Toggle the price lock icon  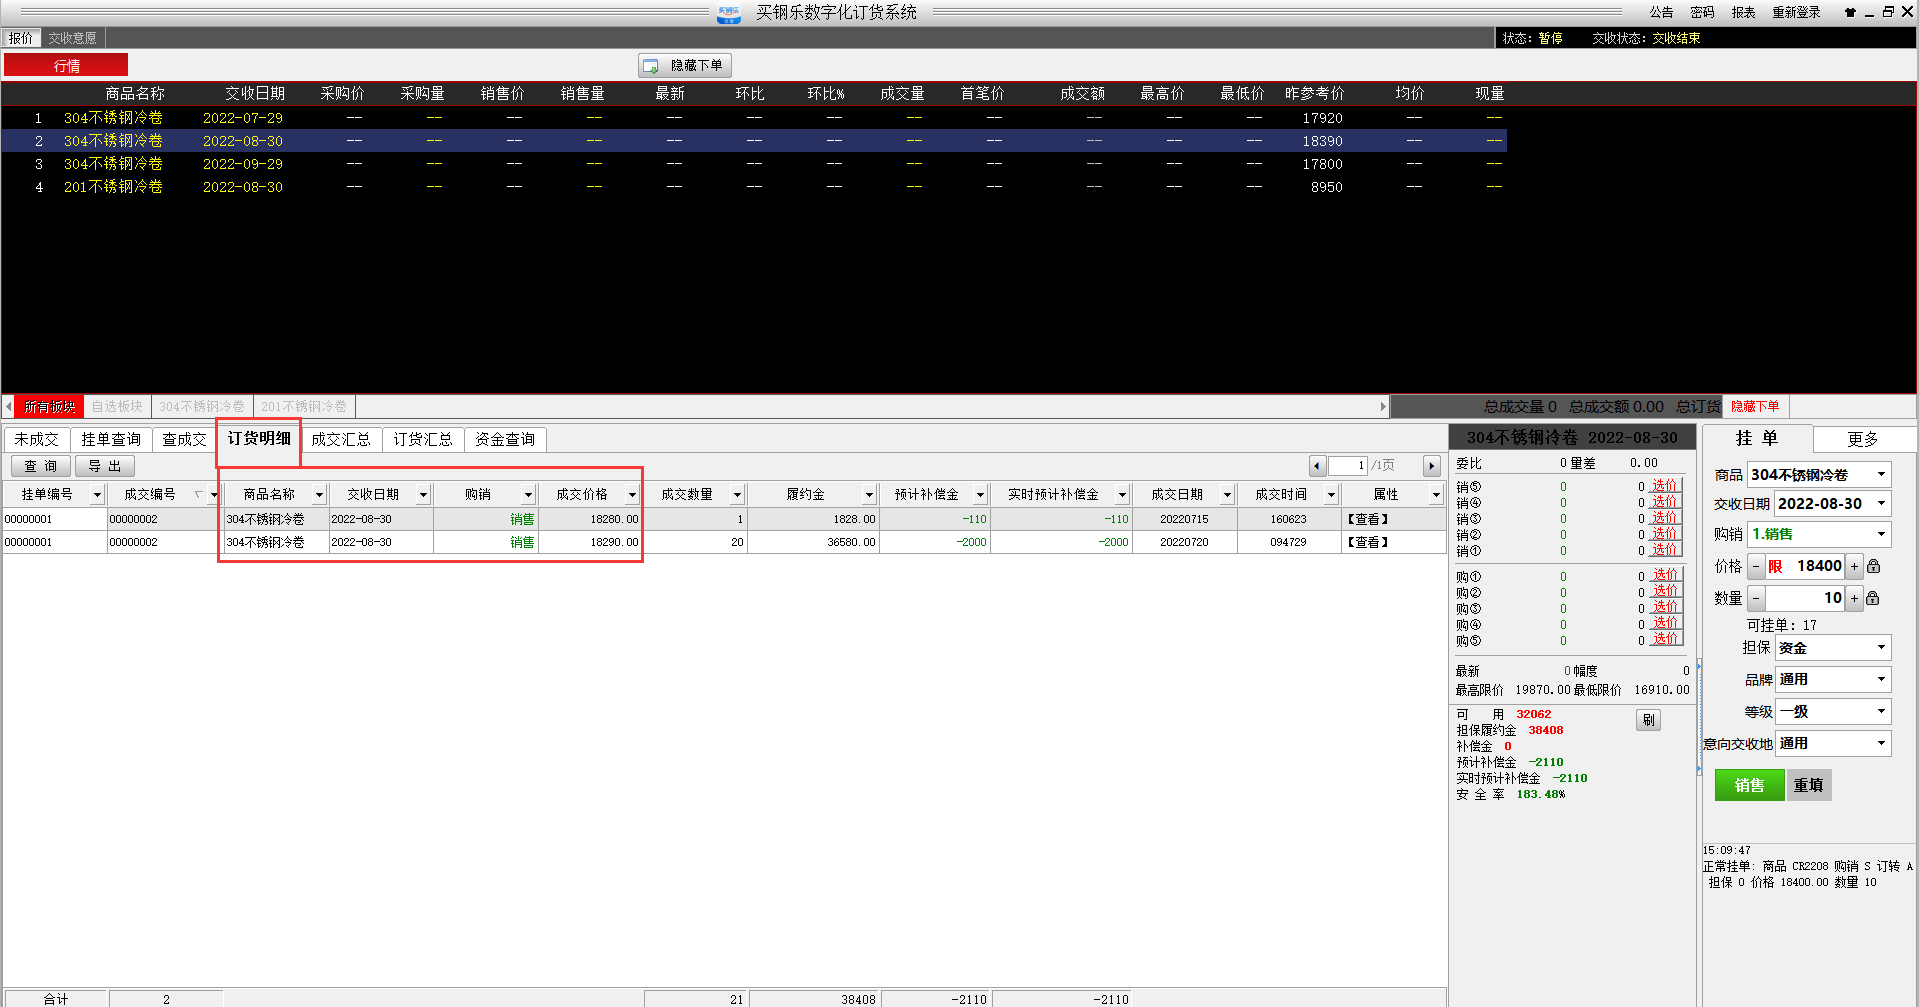click(1874, 567)
